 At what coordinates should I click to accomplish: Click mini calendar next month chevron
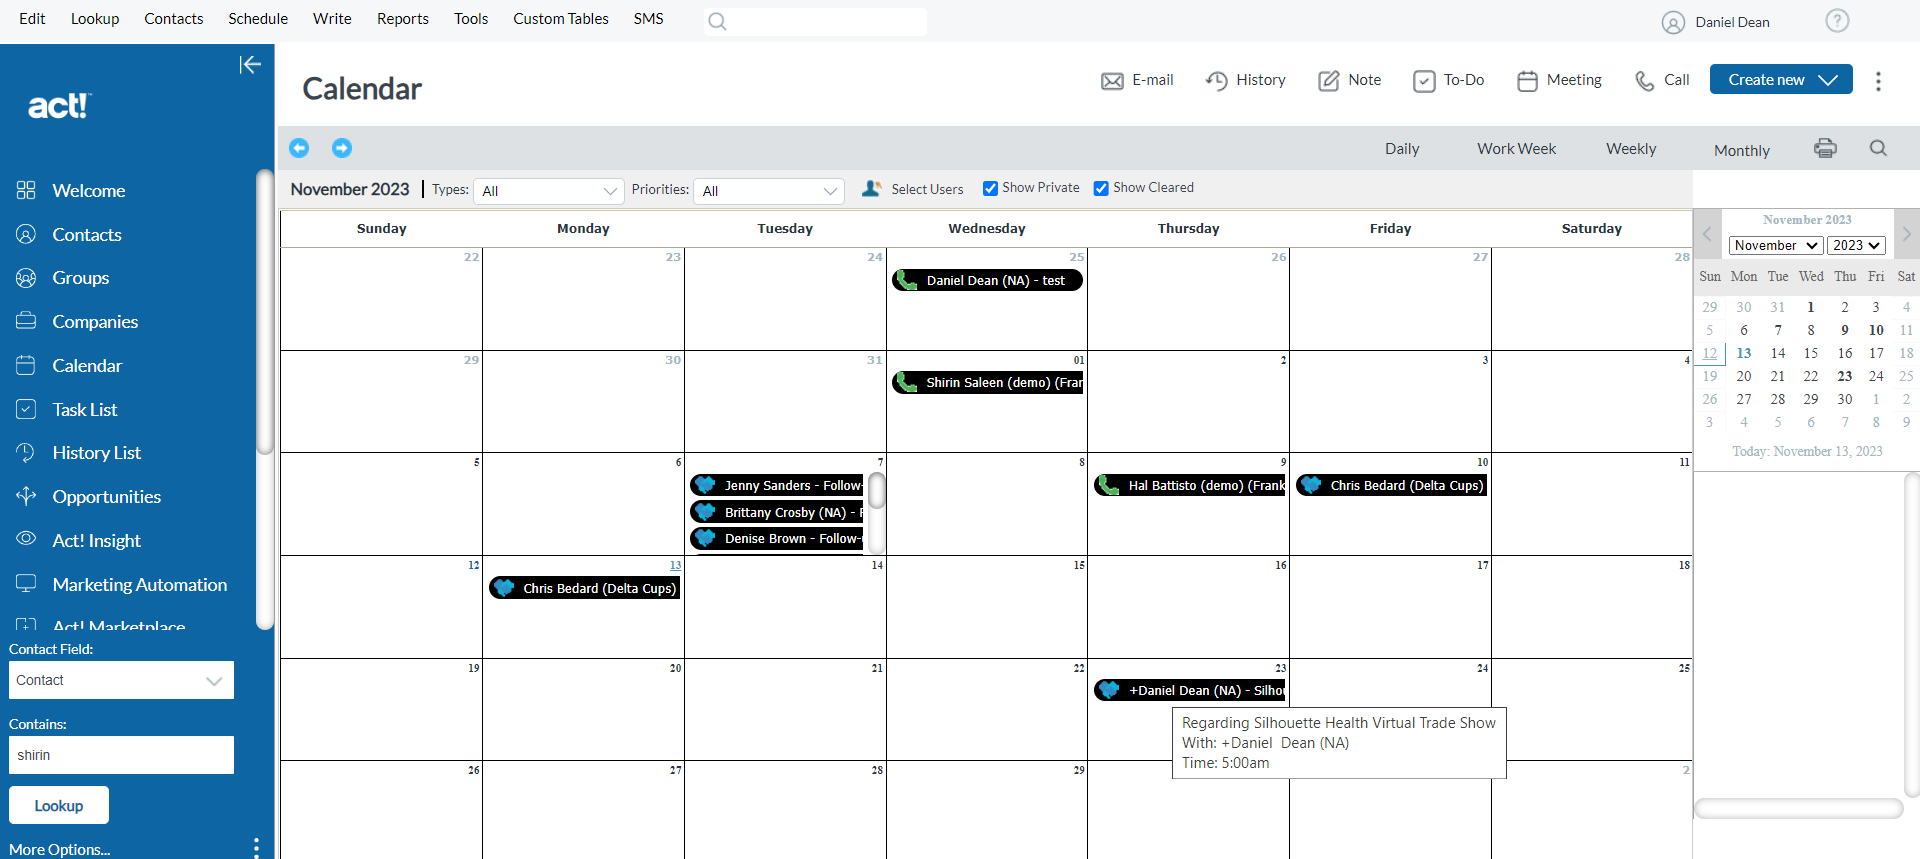click(x=1907, y=233)
